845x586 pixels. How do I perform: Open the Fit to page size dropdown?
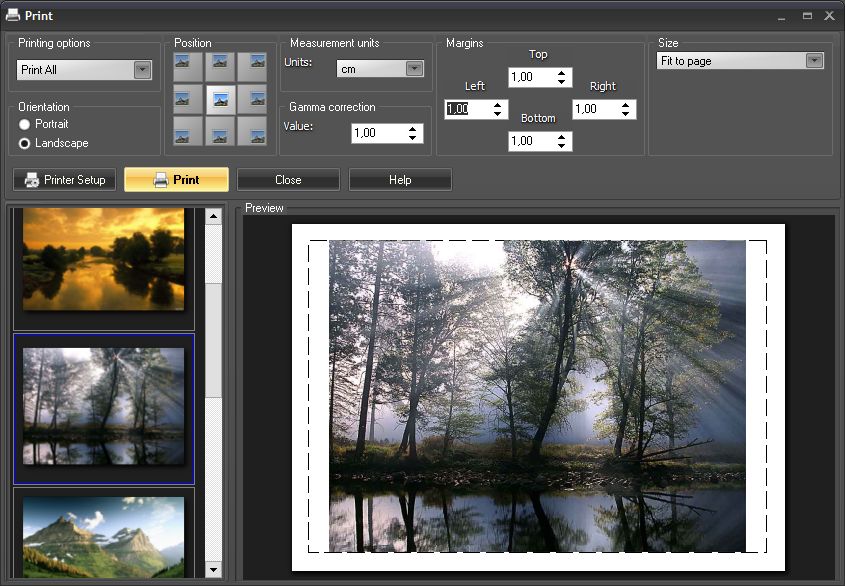(814, 61)
